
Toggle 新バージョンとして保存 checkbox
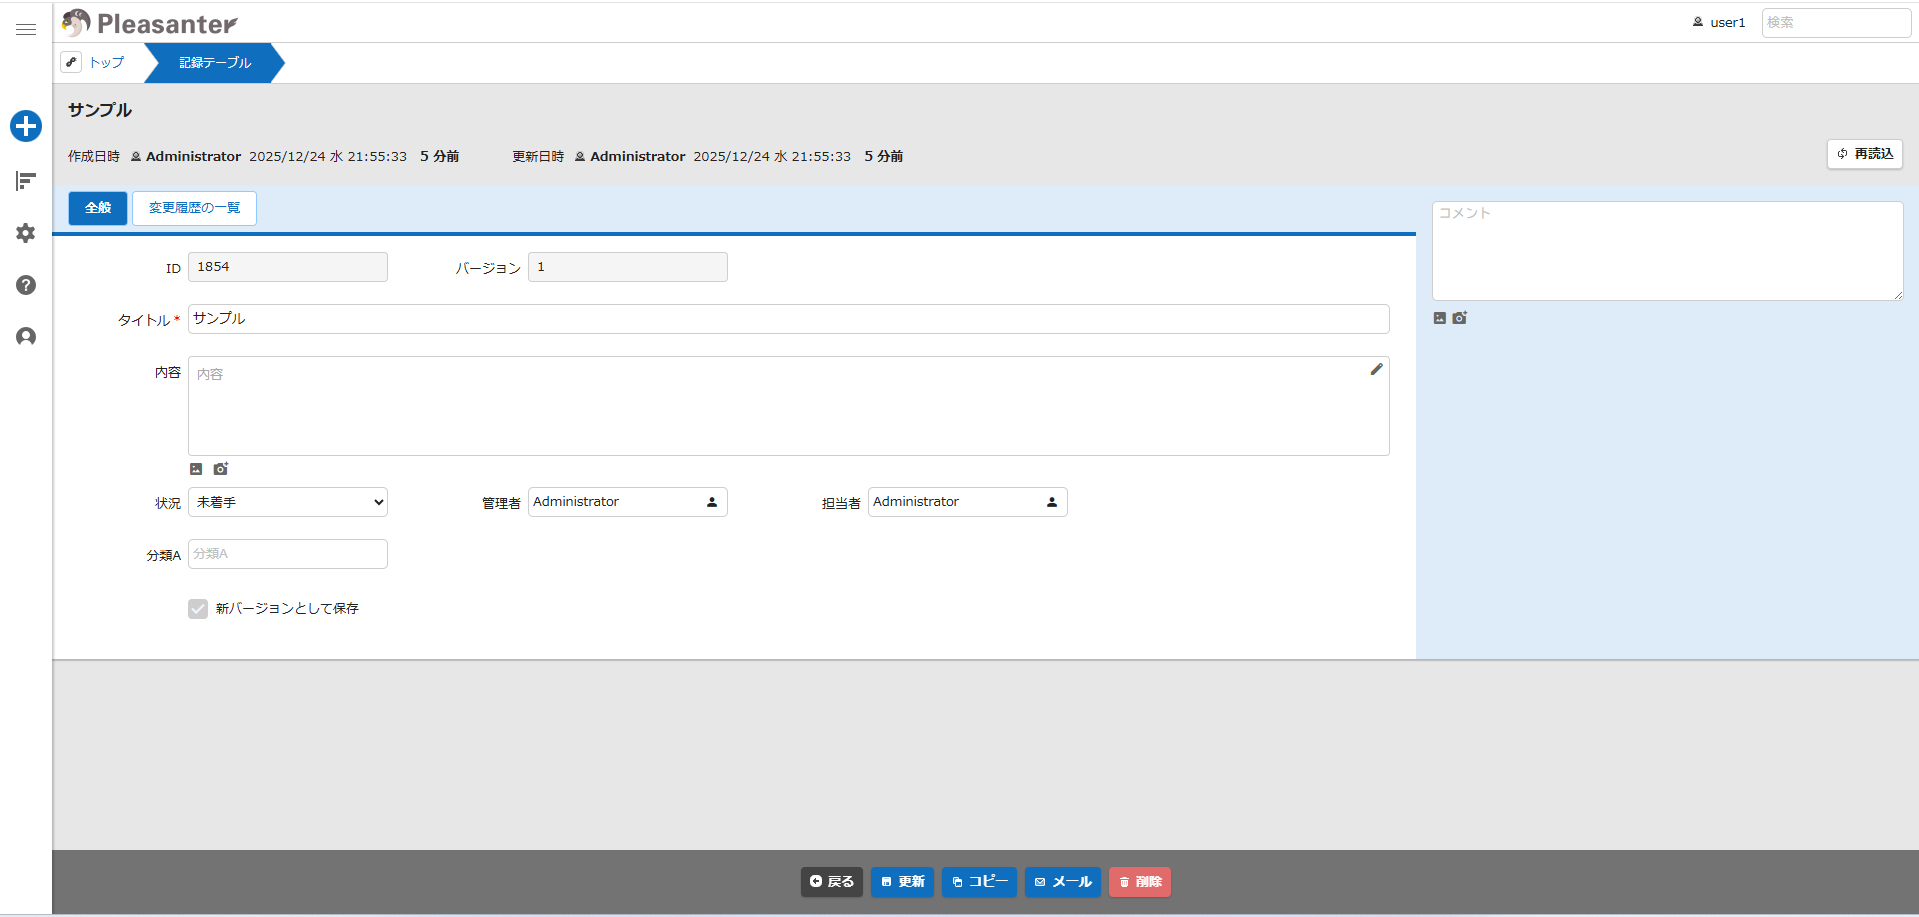pyautogui.click(x=198, y=609)
